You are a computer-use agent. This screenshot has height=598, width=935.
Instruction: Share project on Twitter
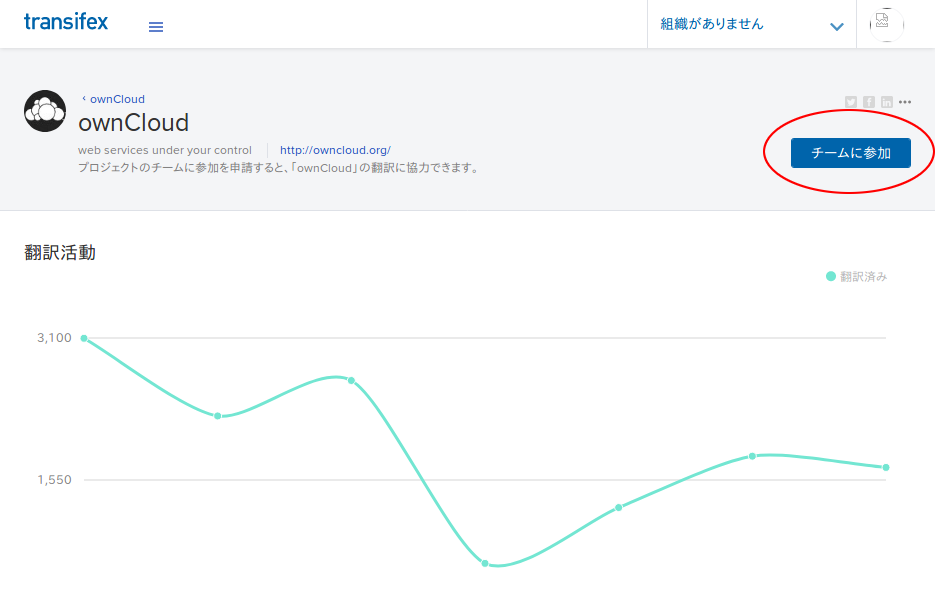[851, 102]
